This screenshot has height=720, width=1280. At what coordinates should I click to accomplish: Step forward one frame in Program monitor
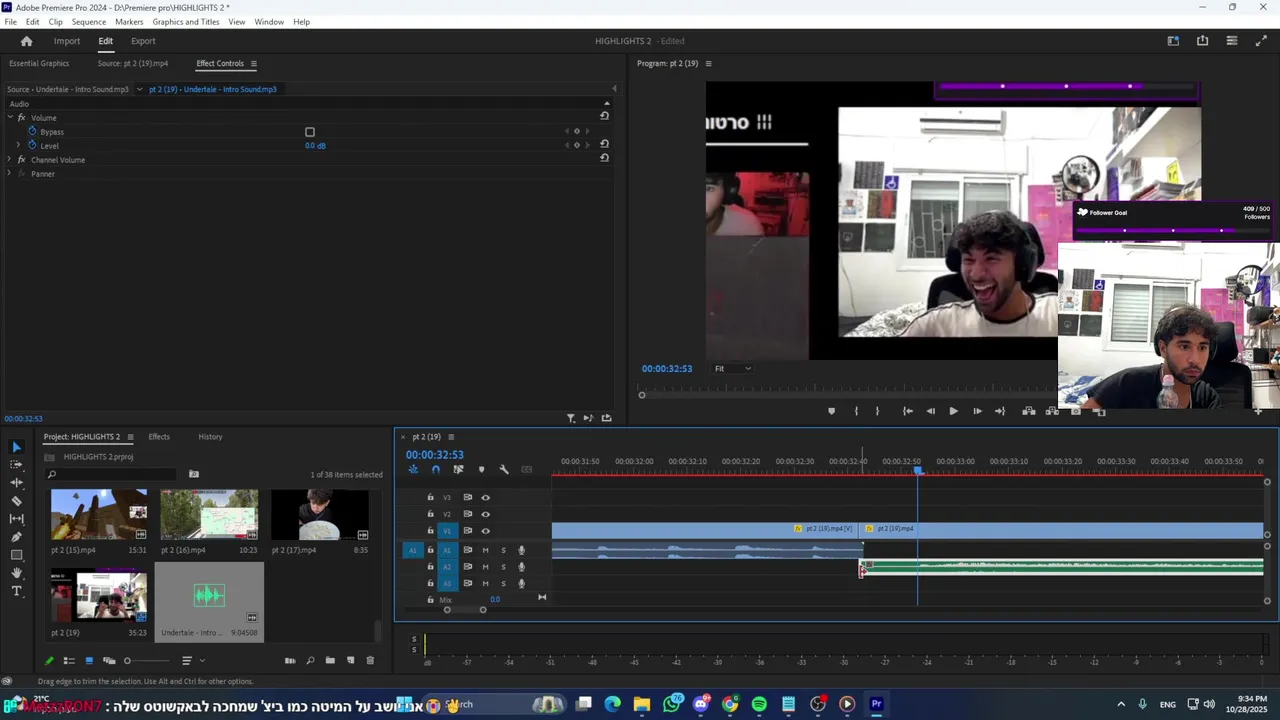coord(977,411)
